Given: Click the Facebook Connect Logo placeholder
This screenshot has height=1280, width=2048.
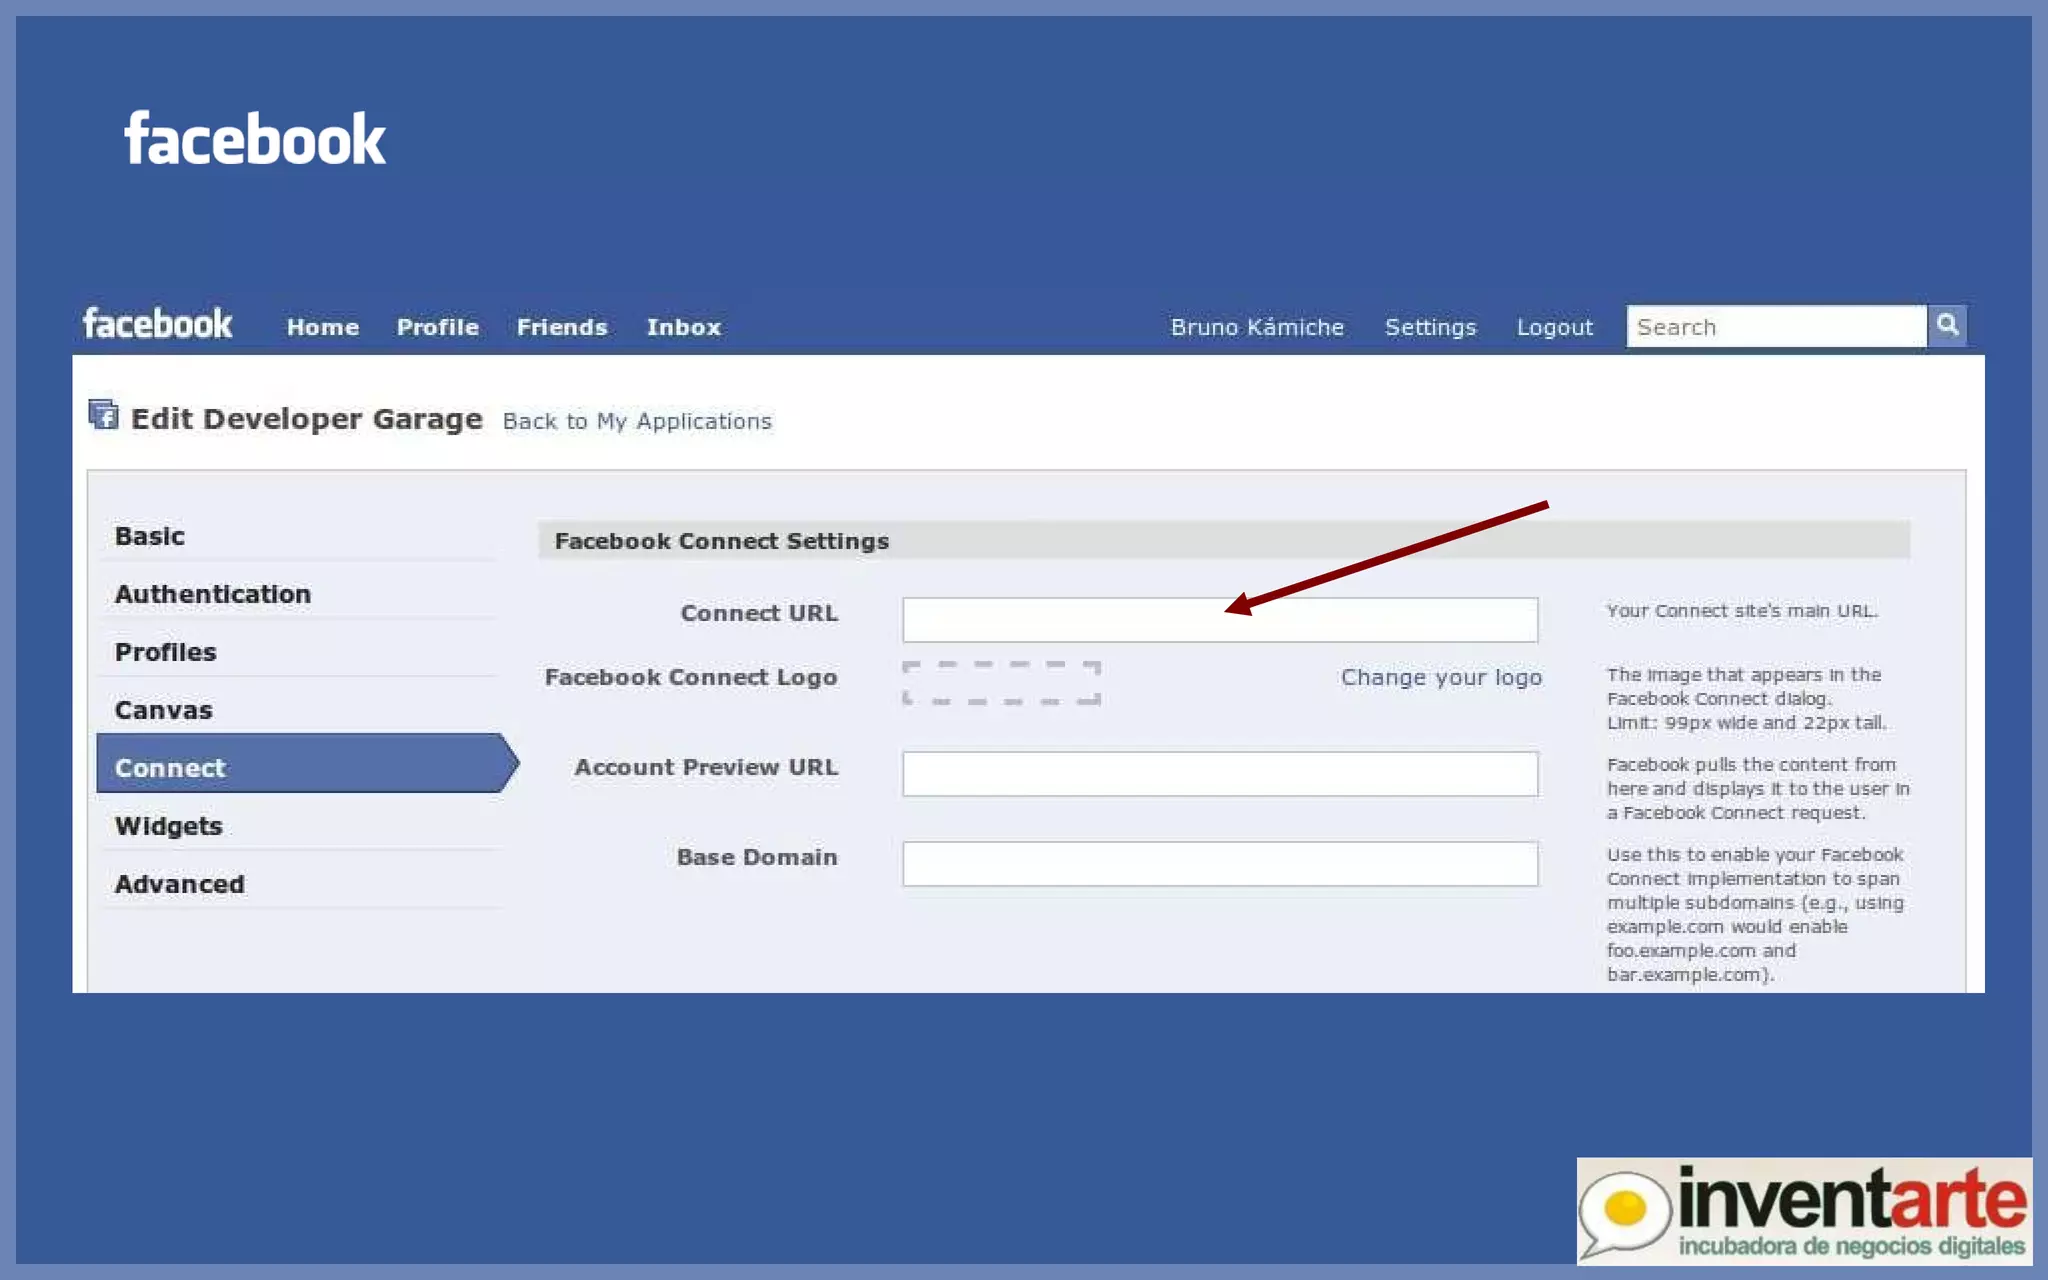Looking at the screenshot, I should point(1001,683).
